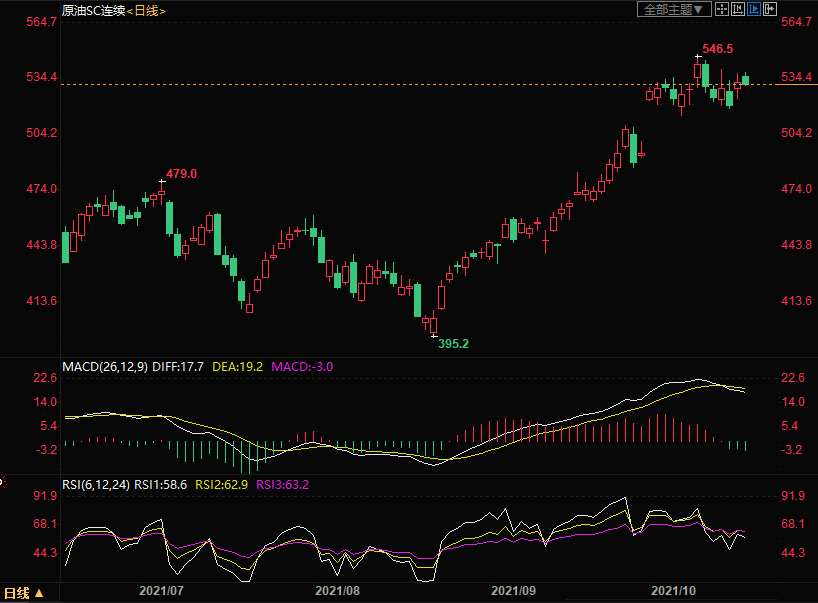Click the 2021/08 date on timeline
The image size is (818, 603).
(337, 590)
